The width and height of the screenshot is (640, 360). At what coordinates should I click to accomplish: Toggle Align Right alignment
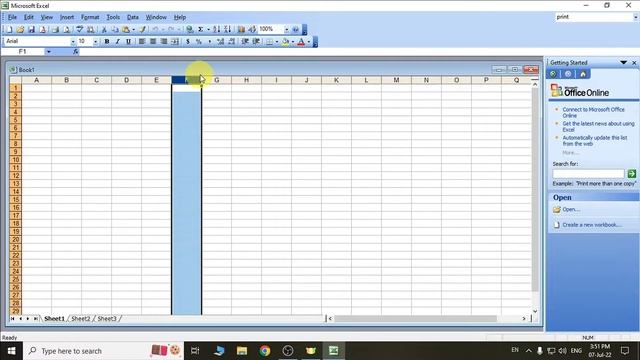[164, 41]
